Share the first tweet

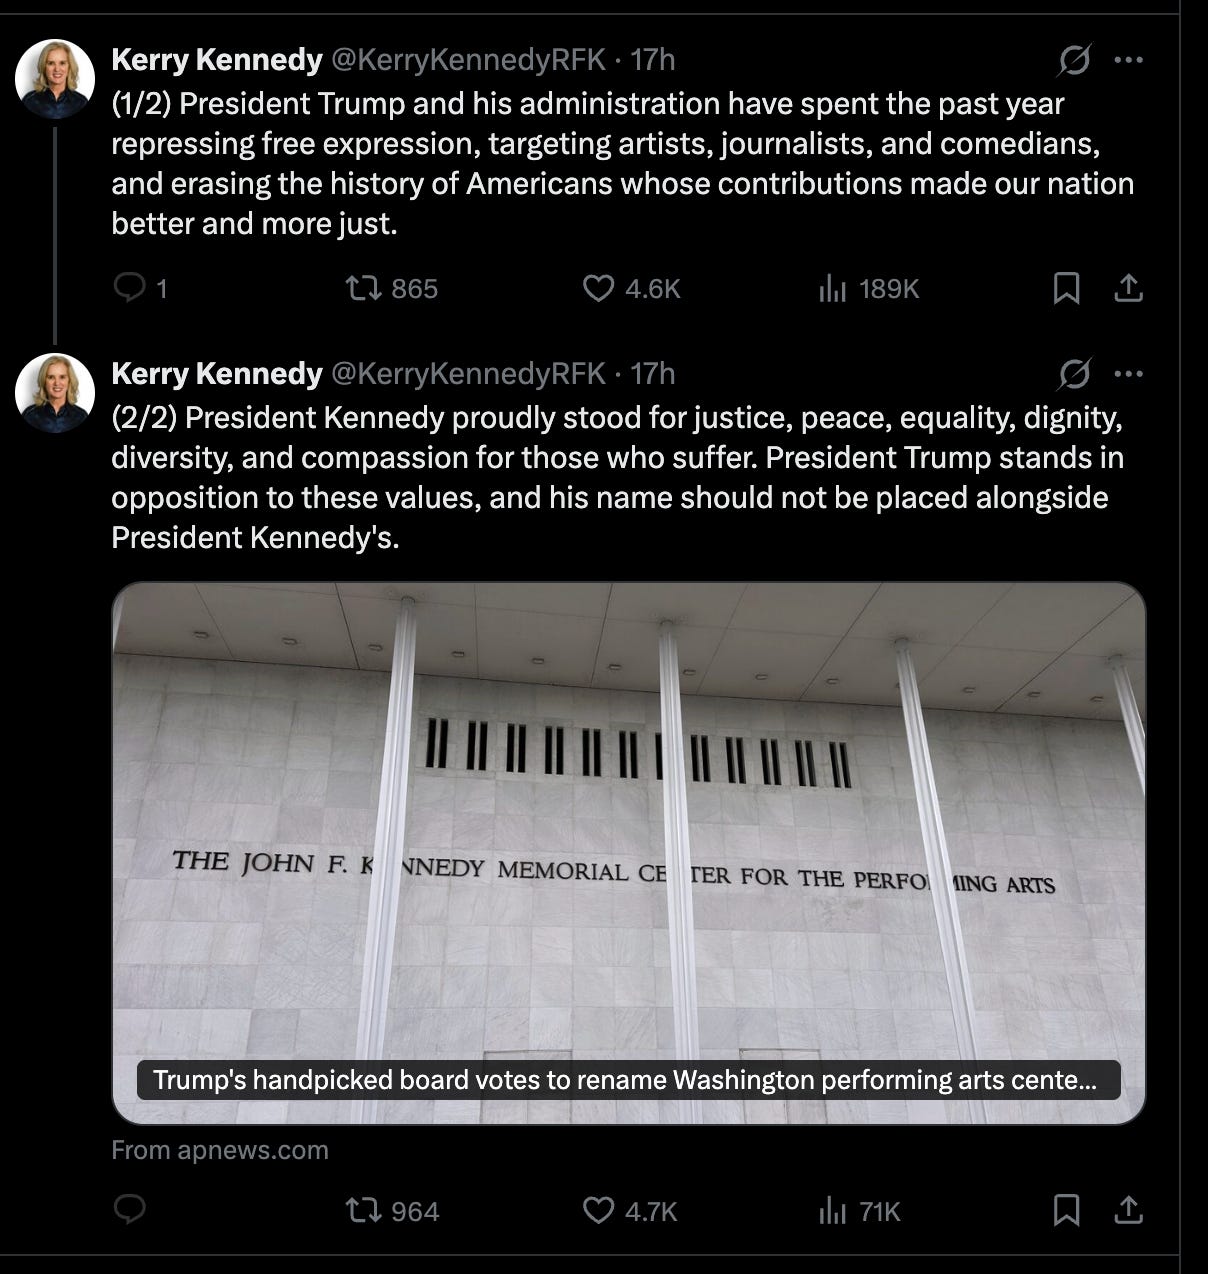tap(1129, 288)
